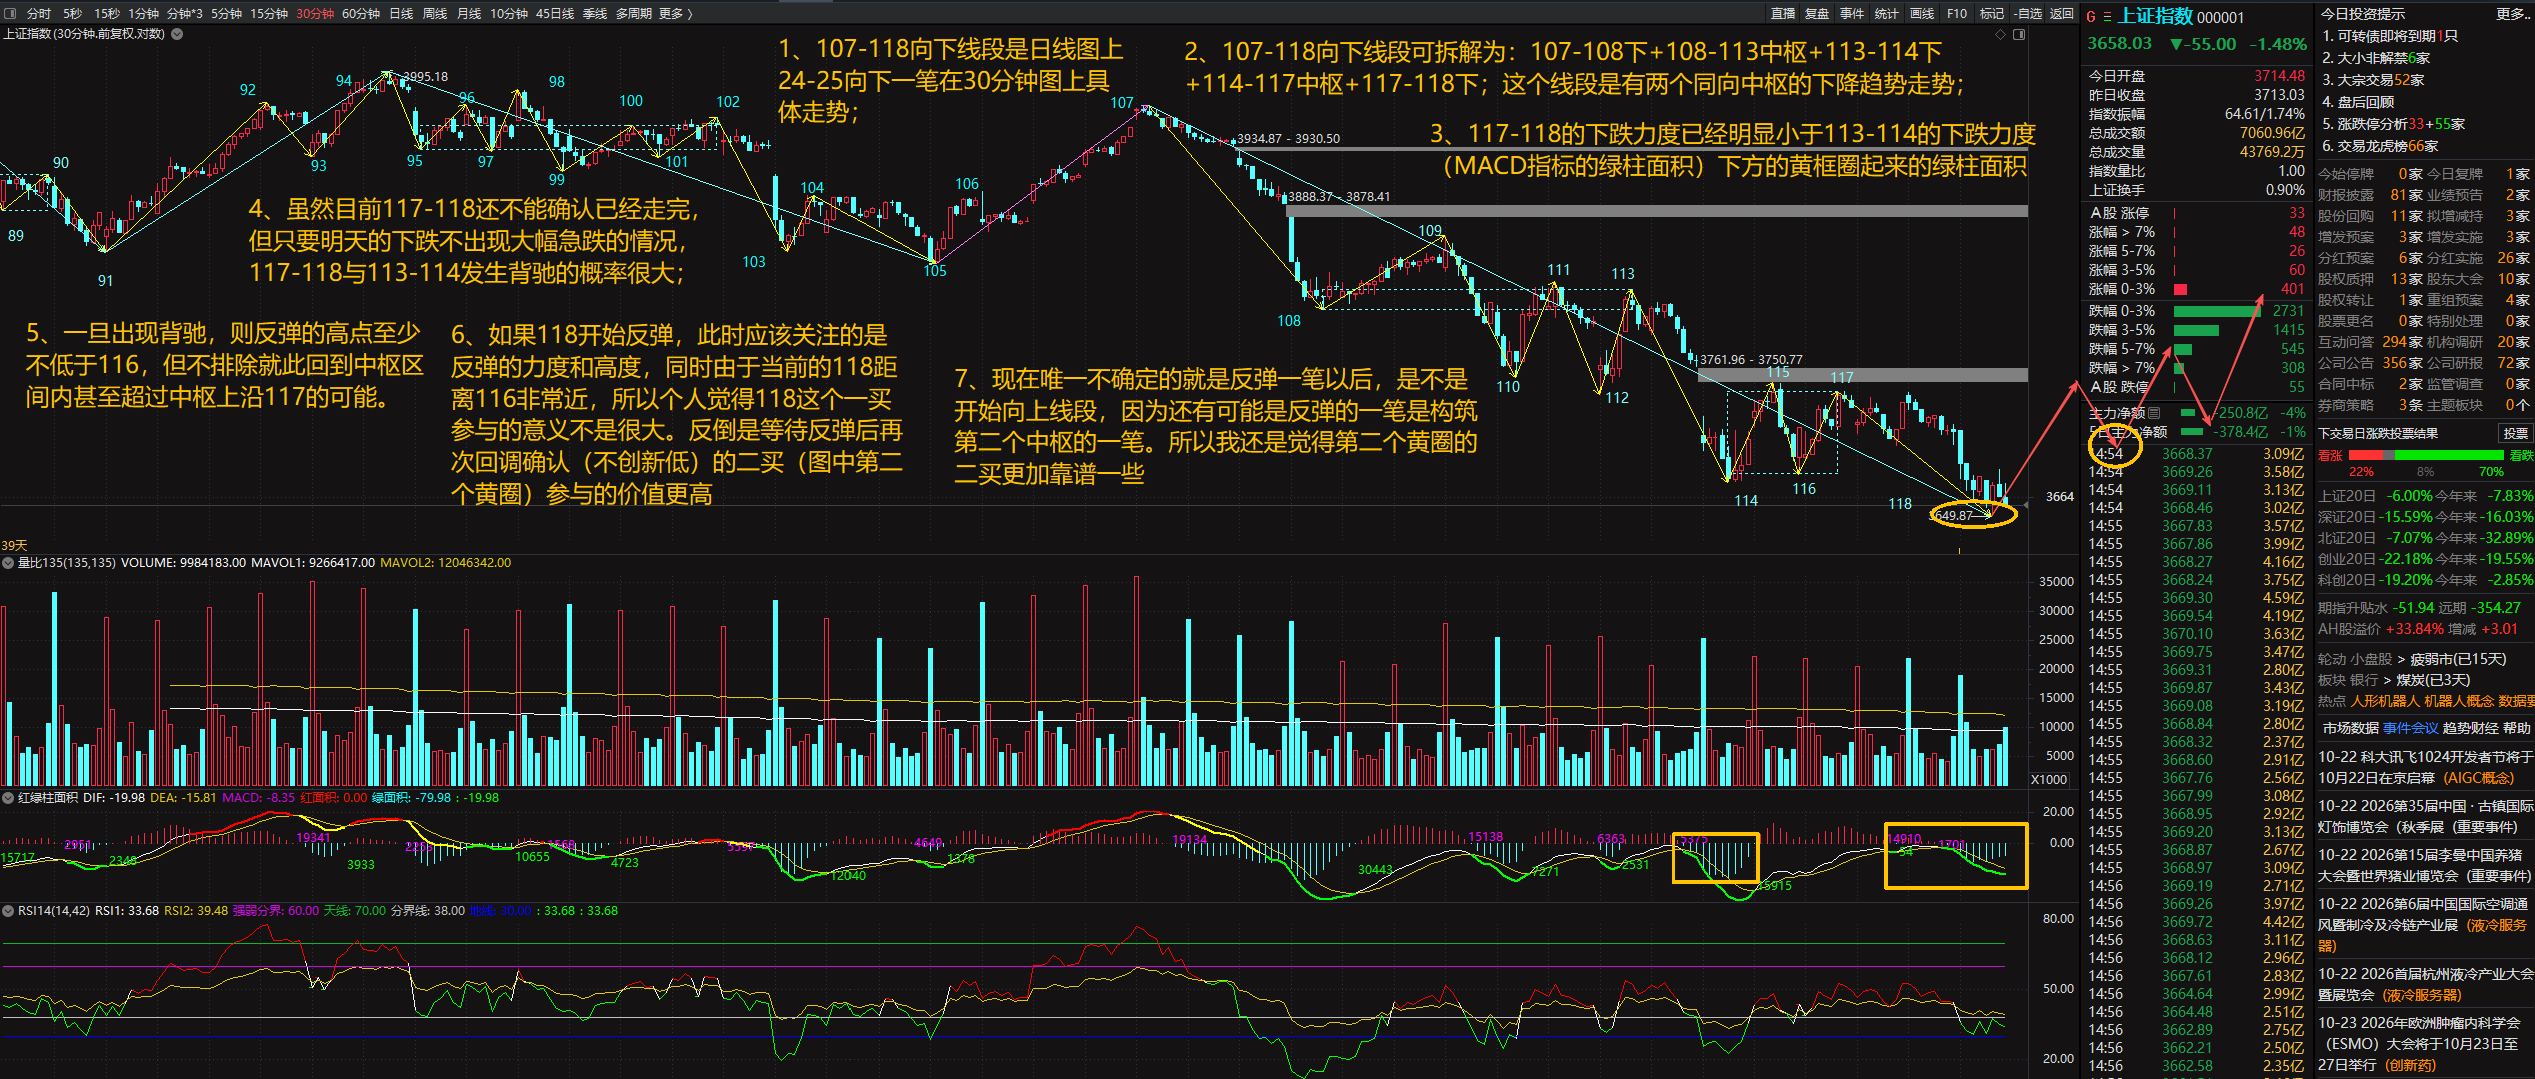Screen dimensions: 2535x1079
Task: Open 涨跌停分析 investment tip
Action: pyautogui.click(x=2393, y=124)
